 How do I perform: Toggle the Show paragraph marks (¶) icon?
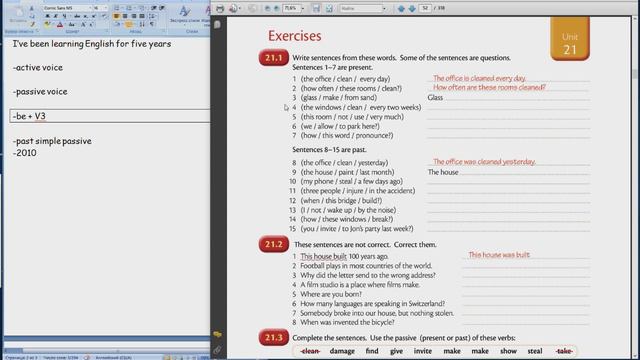(x=152, y=24)
